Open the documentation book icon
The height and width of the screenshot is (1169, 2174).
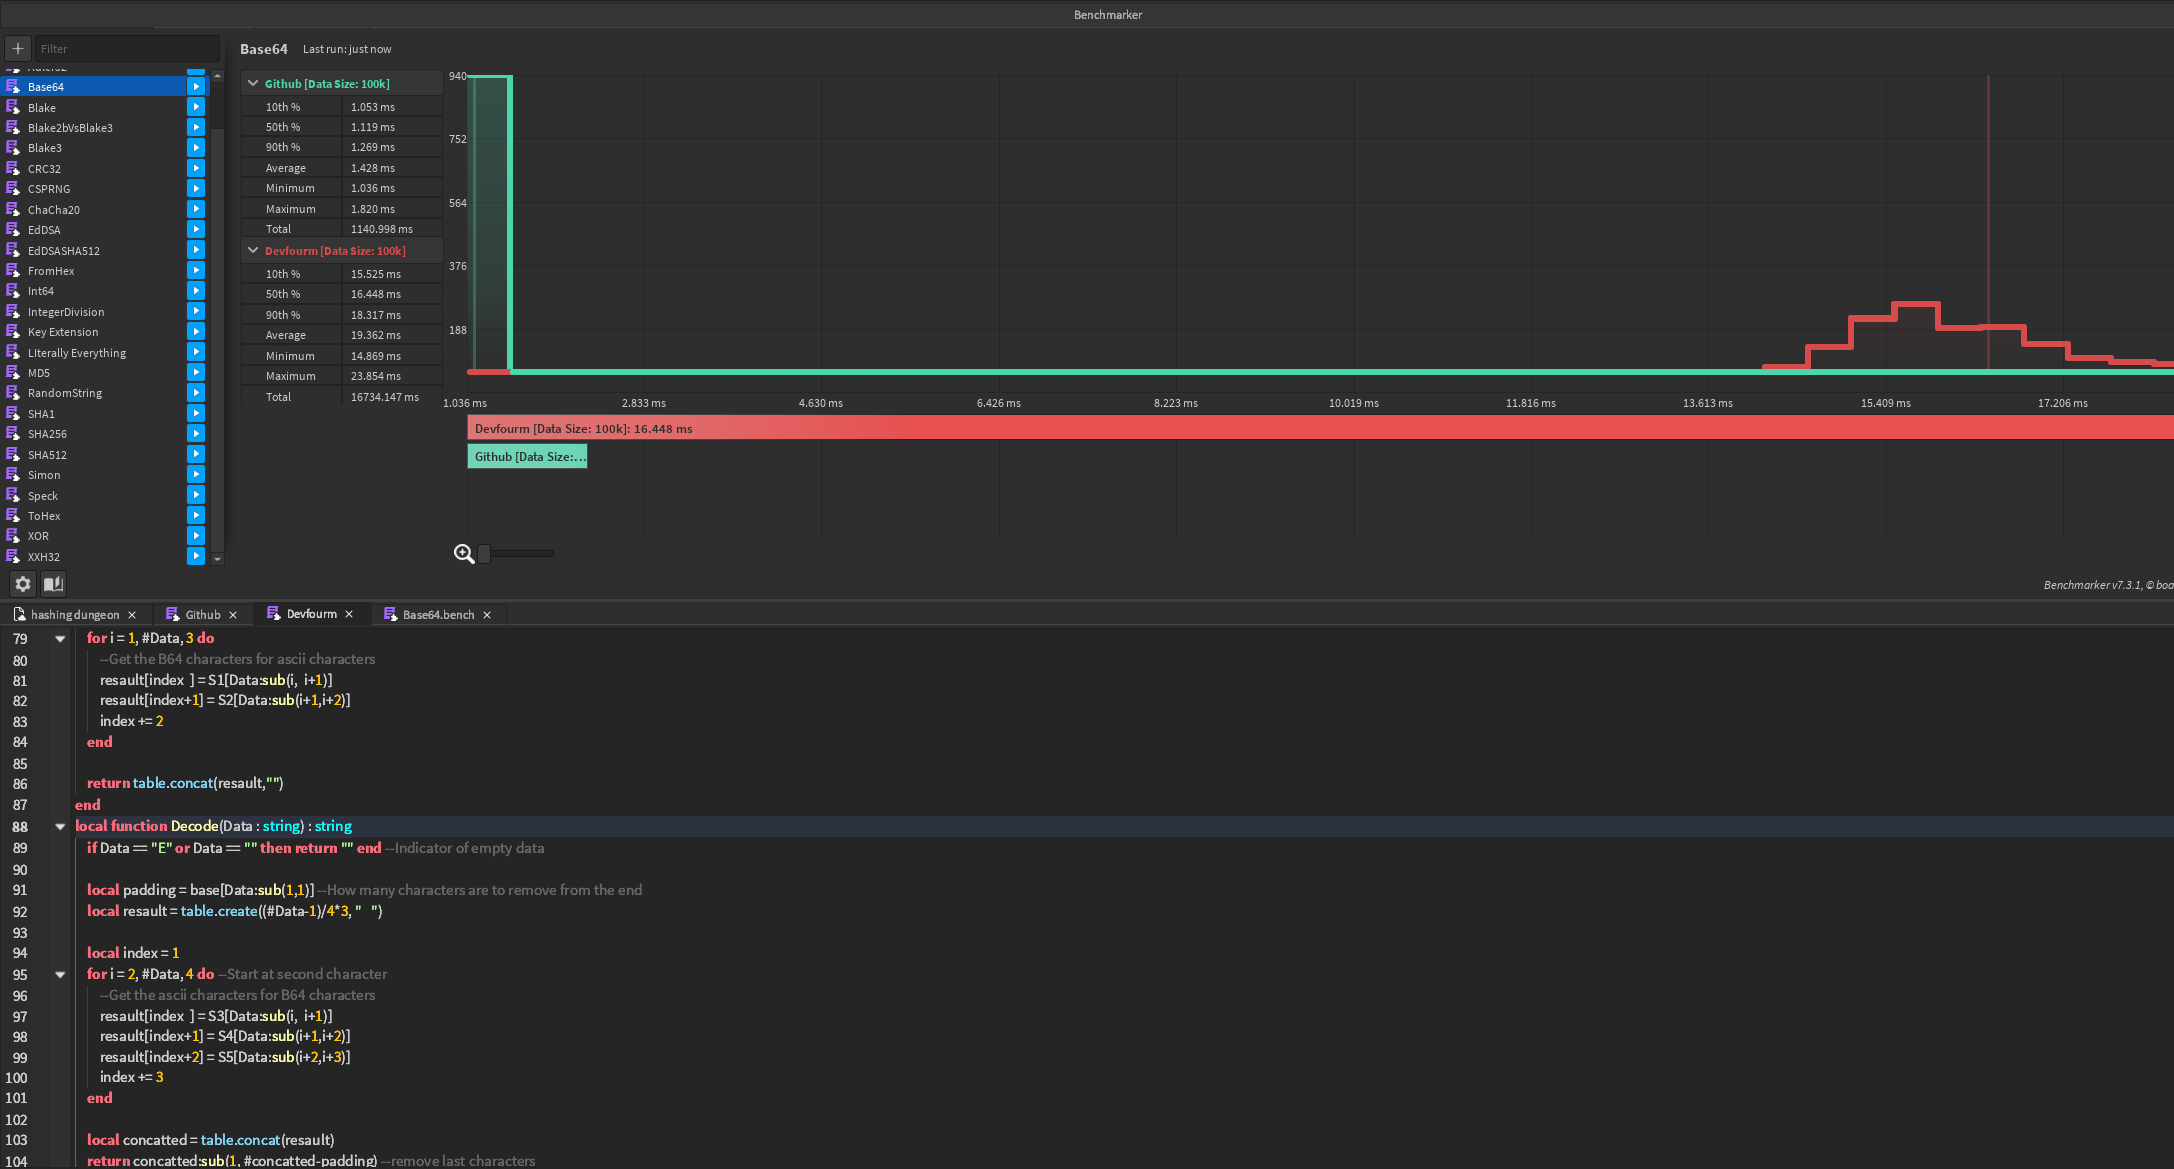tap(53, 584)
